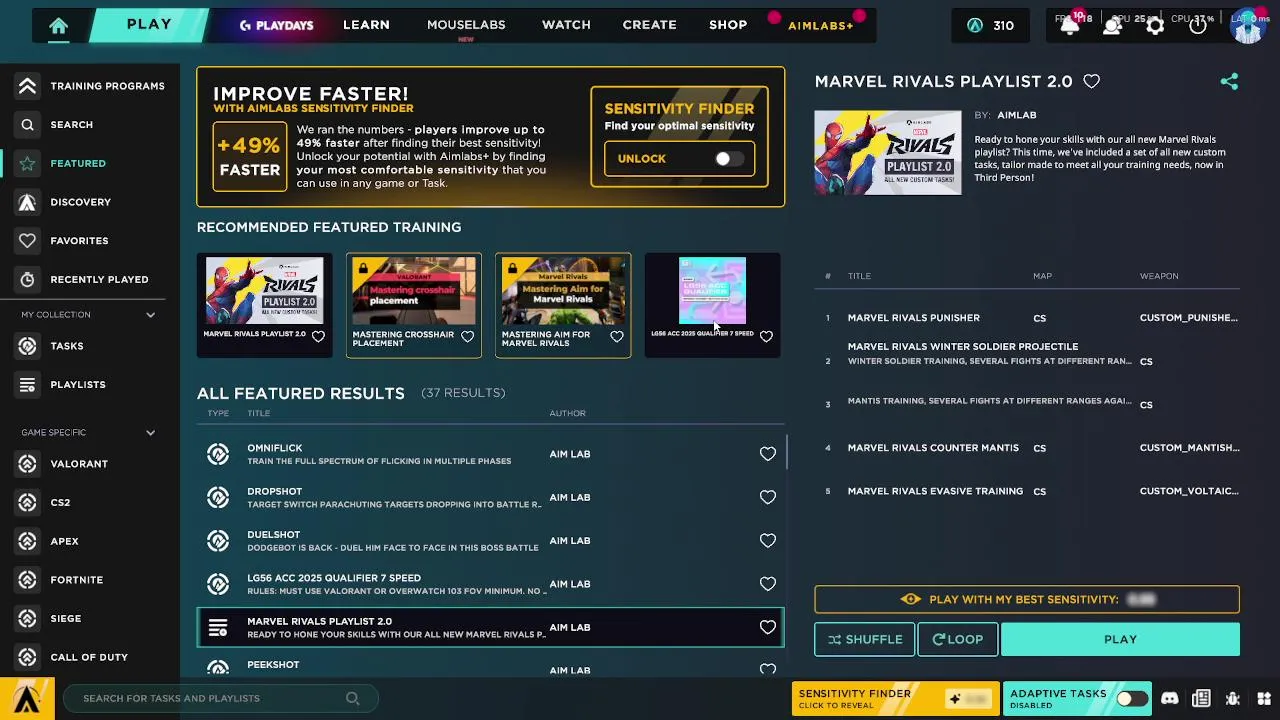1280x720 pixels.
Task: Favorite Marvel Rivals Playlist 2.0 list row
Action: coord(767,627)
